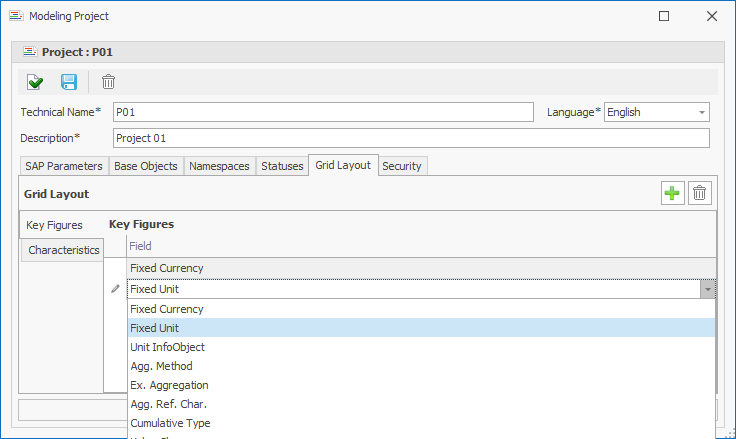This screenshot has width=736, height=439.
Task: Select the Characteristics side tab
Action: tap(63, 250)
